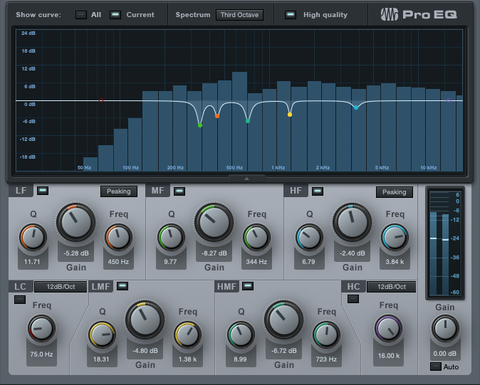Click the MF Freq knob
This screenshot has width=480, height=385.
coord(257,237)
